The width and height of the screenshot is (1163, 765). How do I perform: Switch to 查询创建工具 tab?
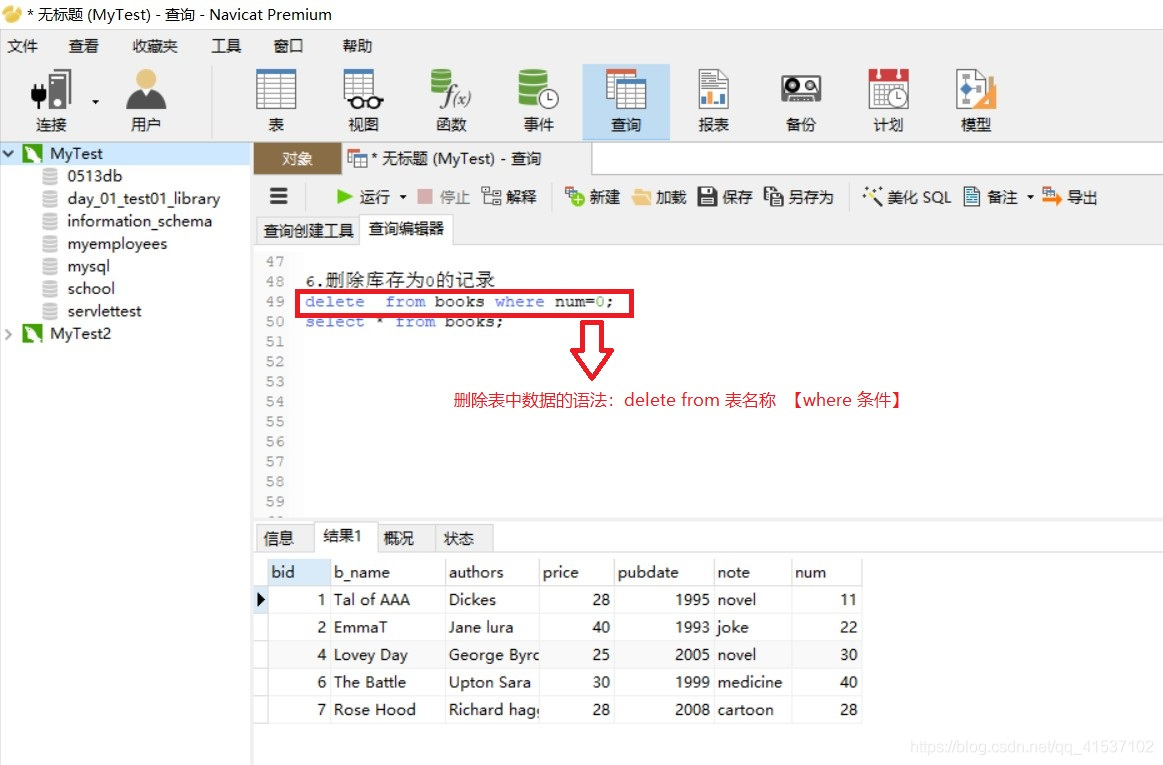click(308, 231)
